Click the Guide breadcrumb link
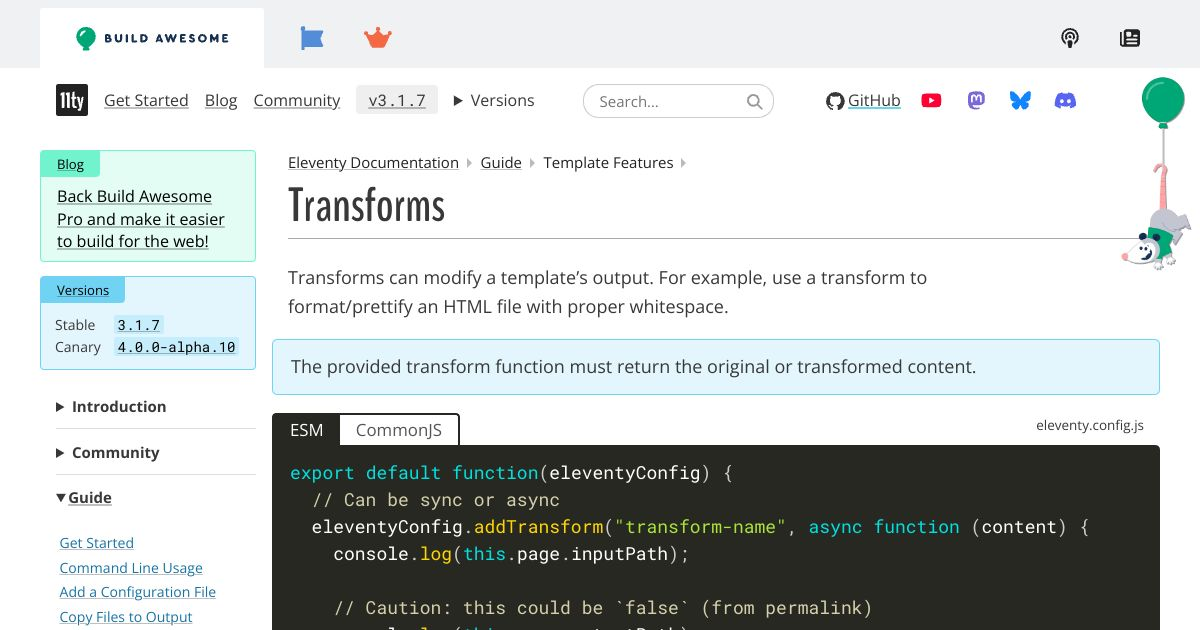Viewport: 1200px width, 630px height. pyautogui.click(x=501, y=163)
